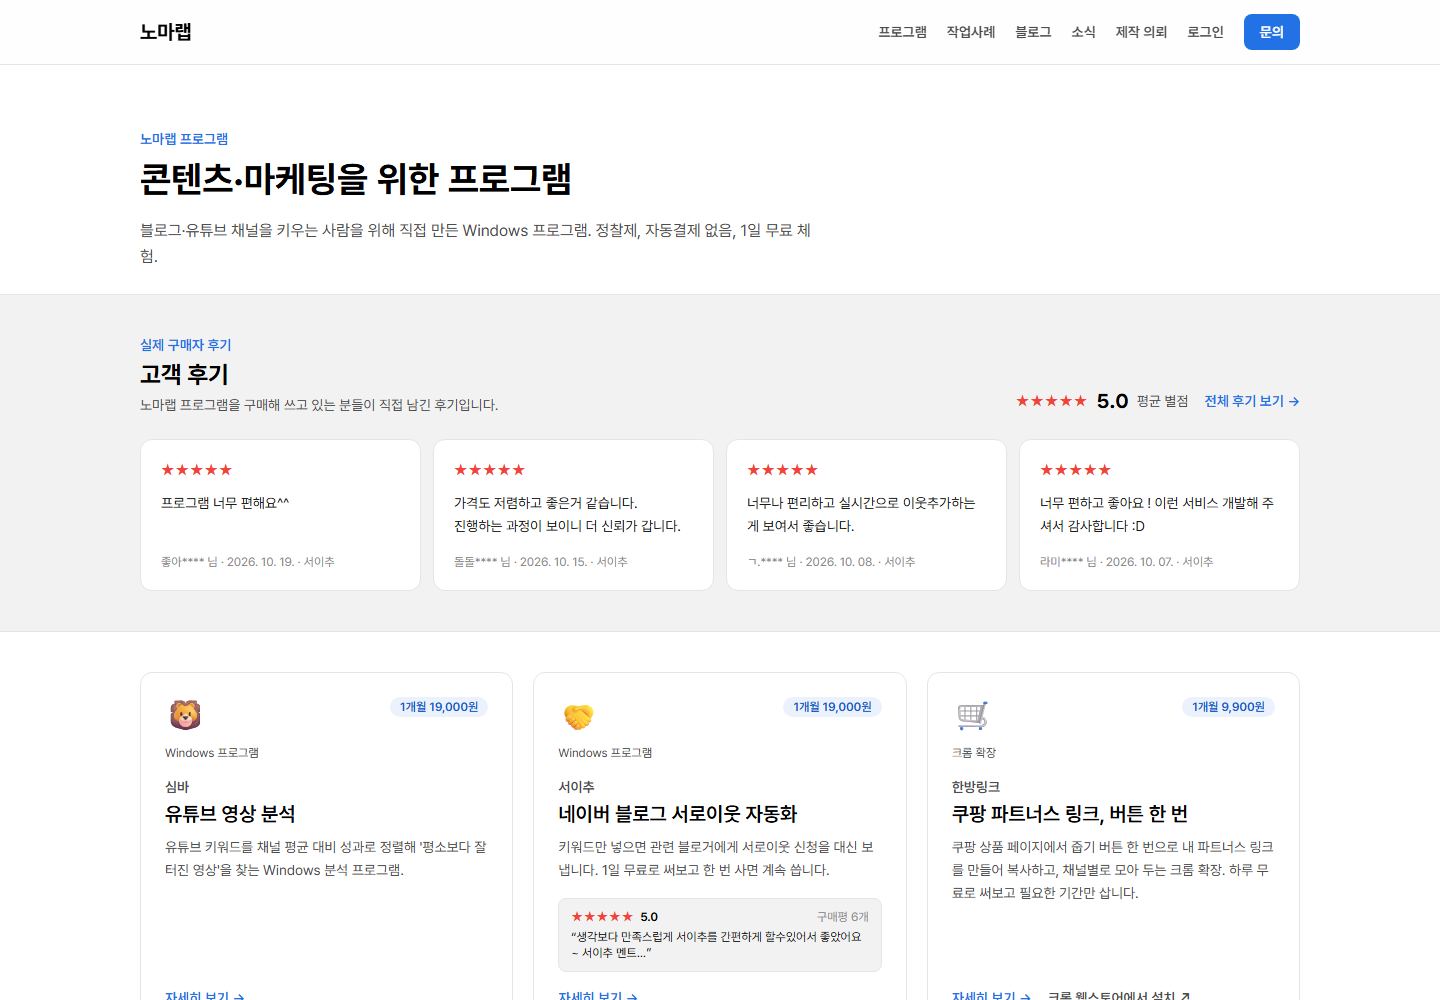Click the review '너무 편하고 좋아요 ! 이런 서비스'
The width and height of the screenshot is (1440, 1000).
1159,515
